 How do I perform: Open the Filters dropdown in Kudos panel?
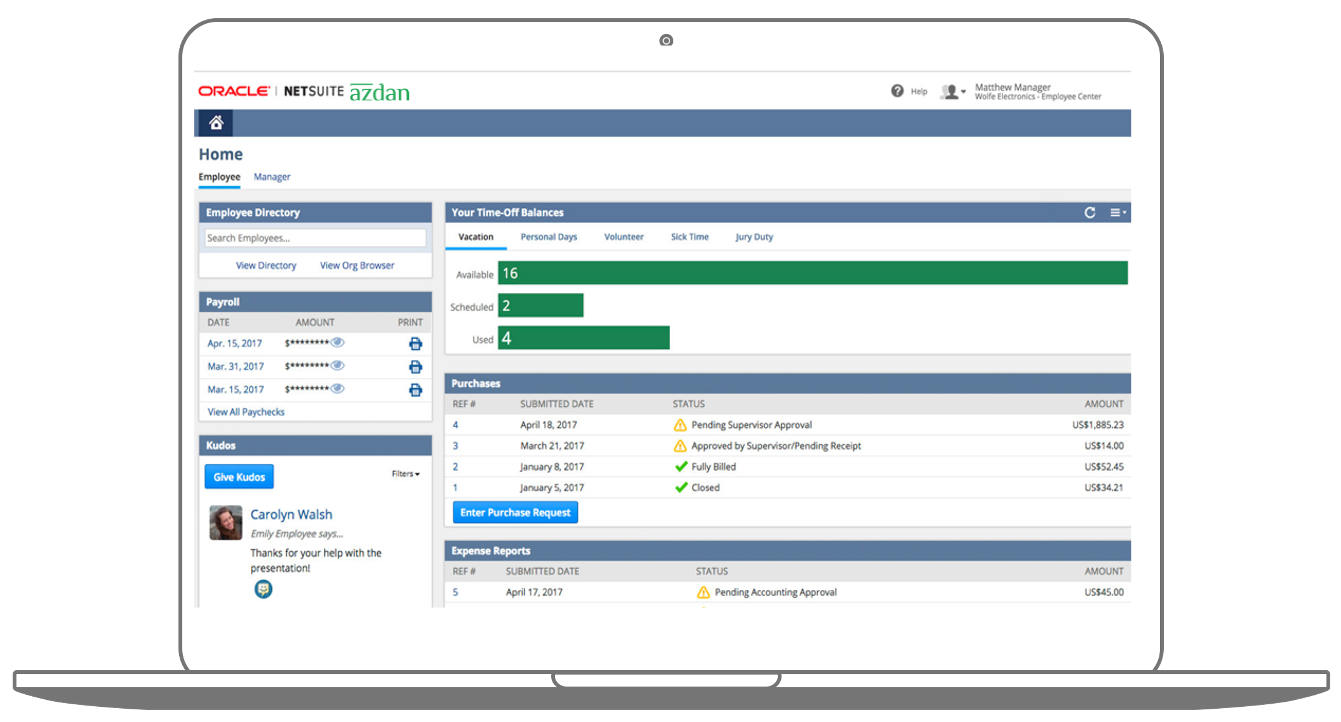click(405, 474)
